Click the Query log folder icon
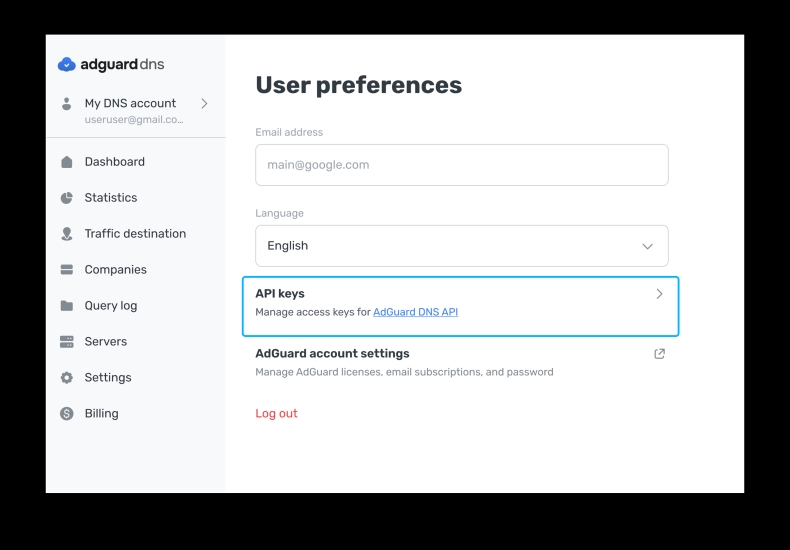 click(67, 306)
